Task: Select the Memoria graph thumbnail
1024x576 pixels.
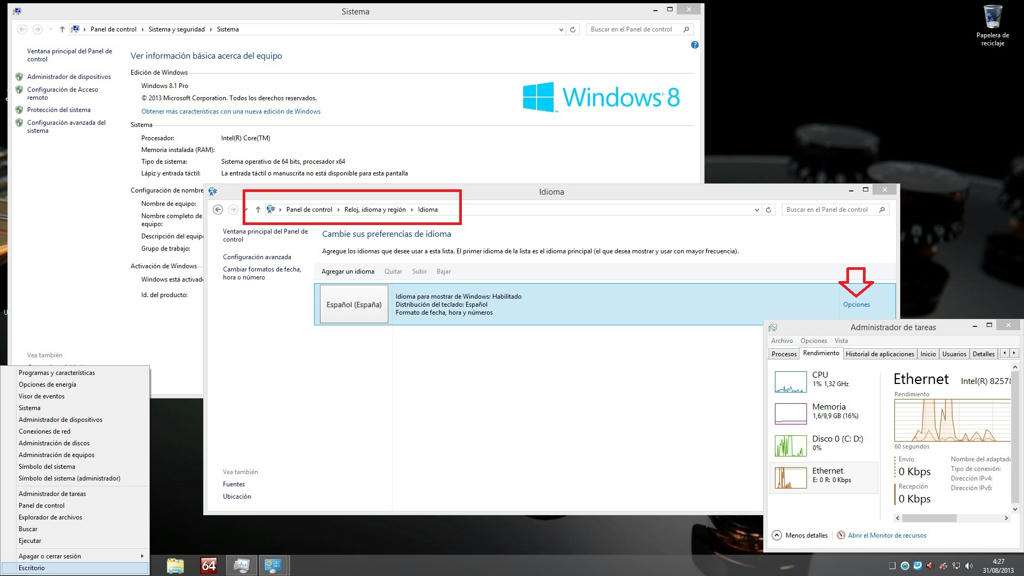Action: pos(790,413)
